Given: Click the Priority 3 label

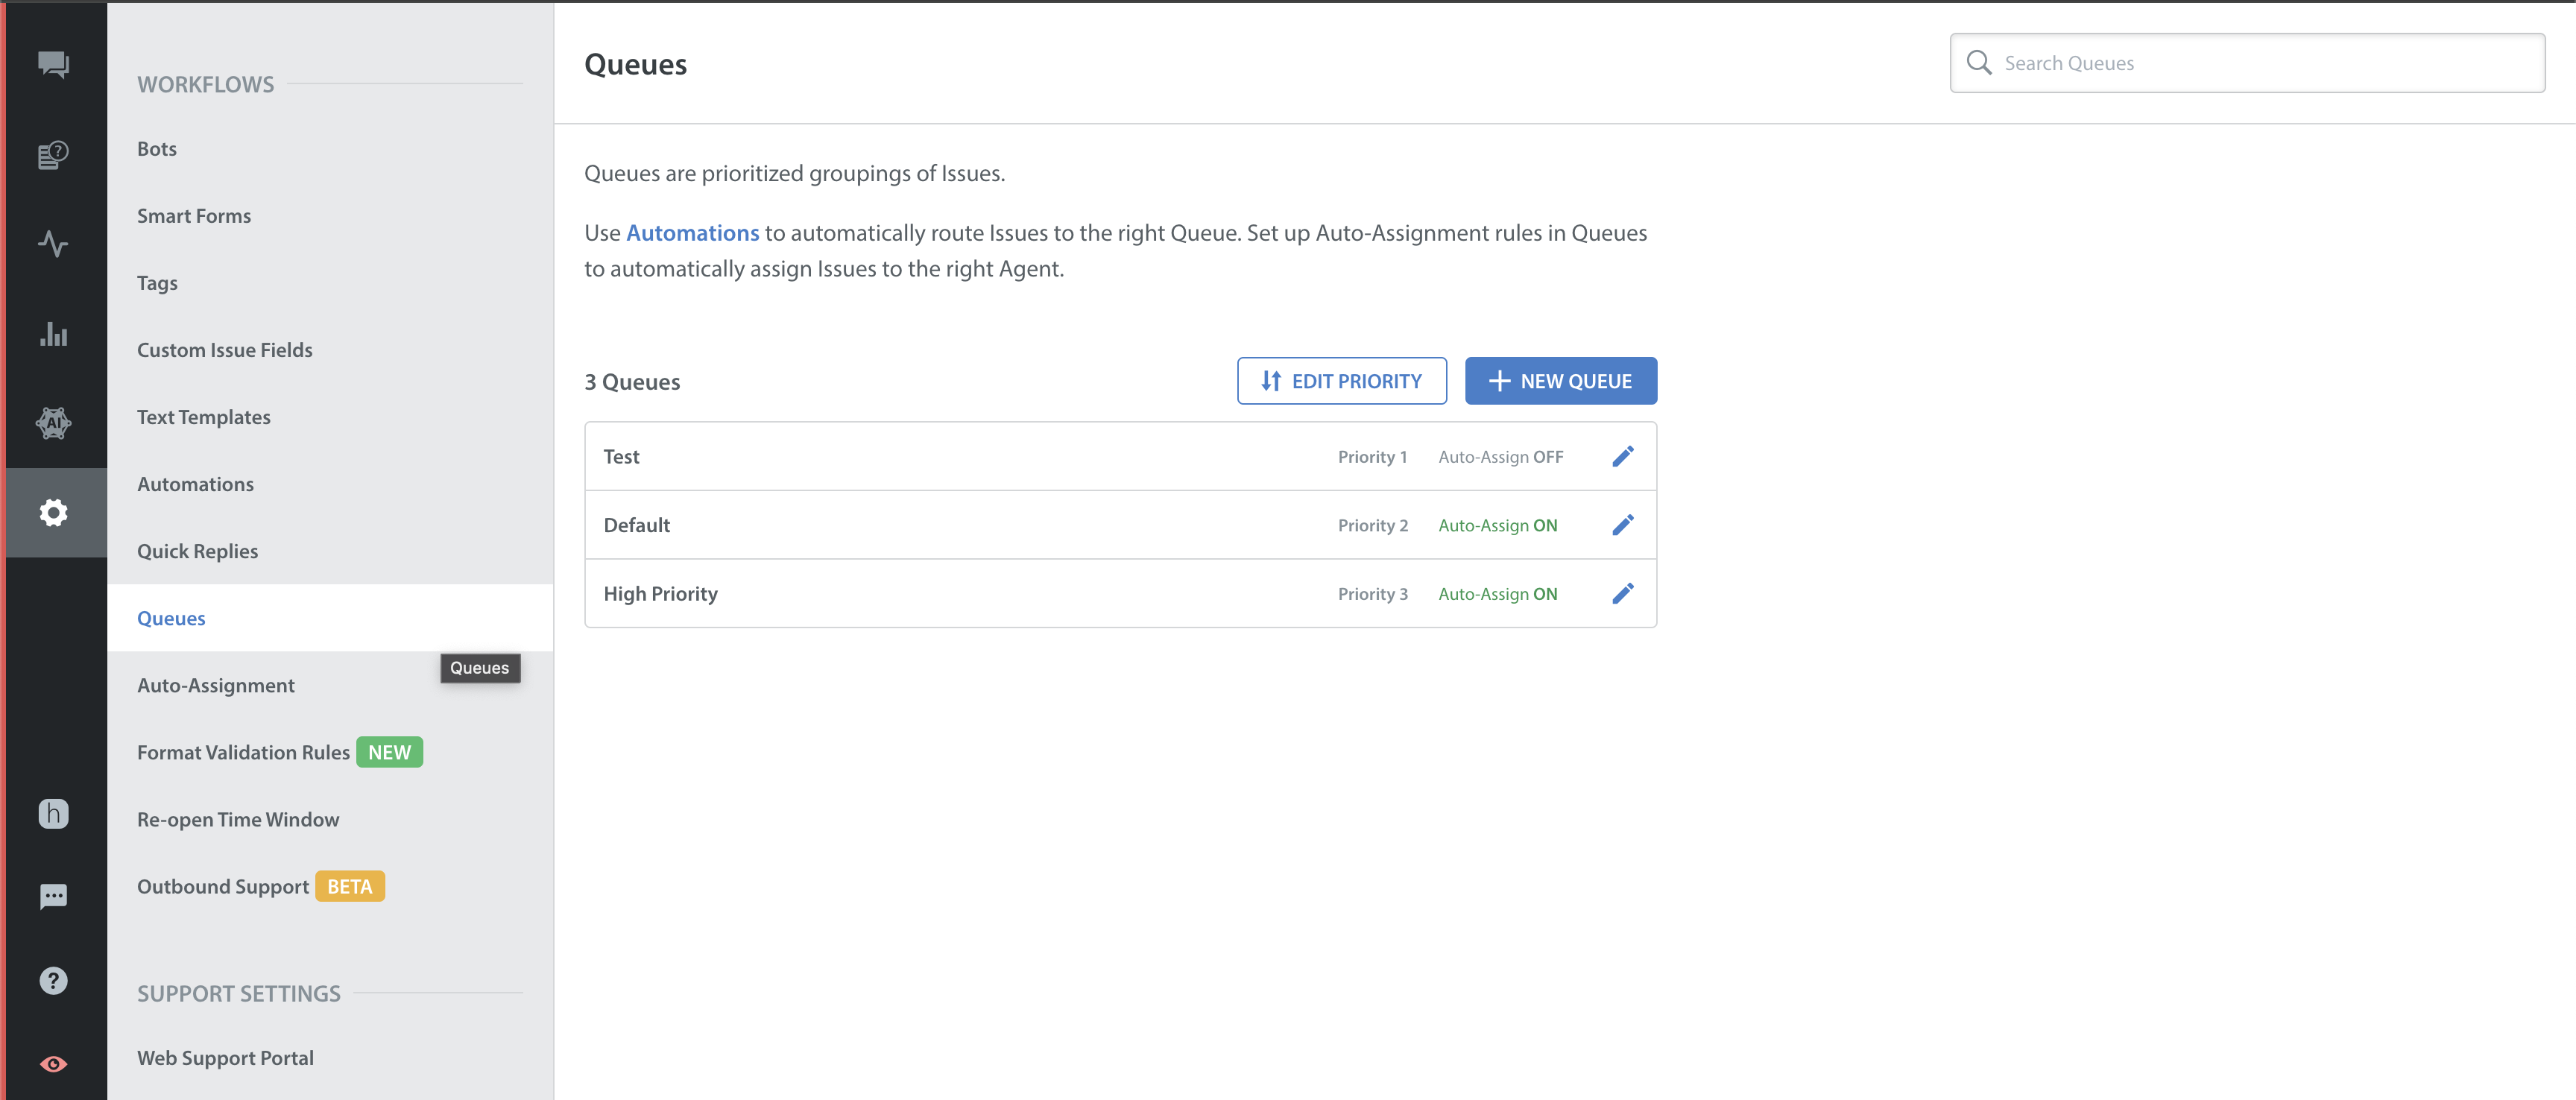Looking at the screenshot, I should tap(1373, 594).
